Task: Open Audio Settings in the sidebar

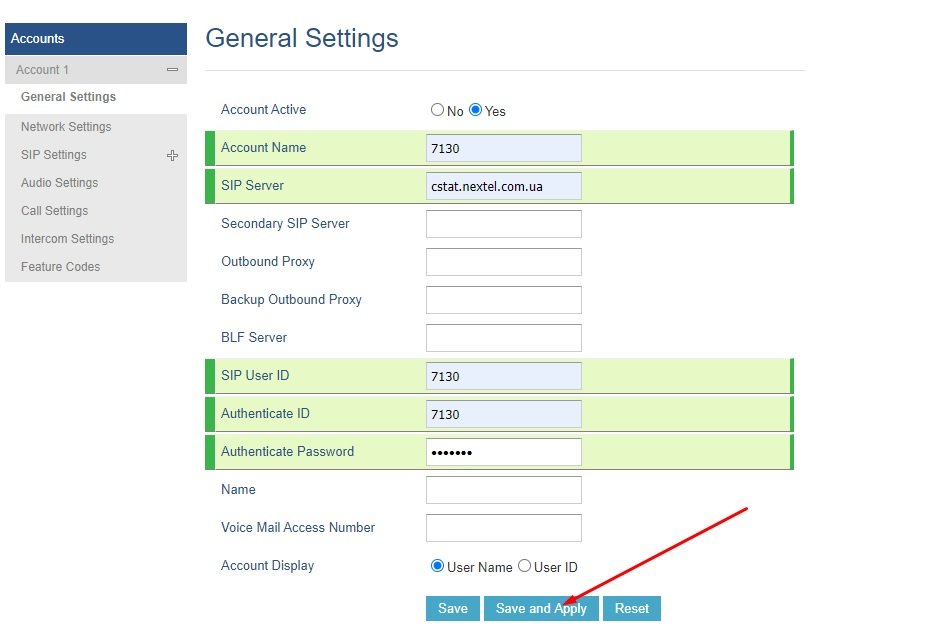Action: (60, 183)
